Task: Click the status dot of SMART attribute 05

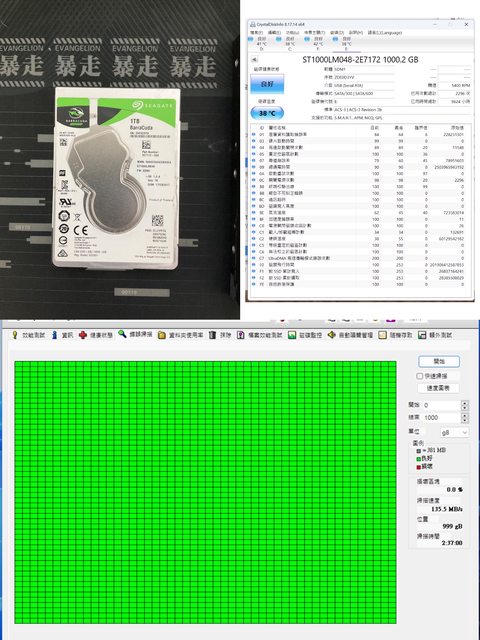Action: [253, 154]
